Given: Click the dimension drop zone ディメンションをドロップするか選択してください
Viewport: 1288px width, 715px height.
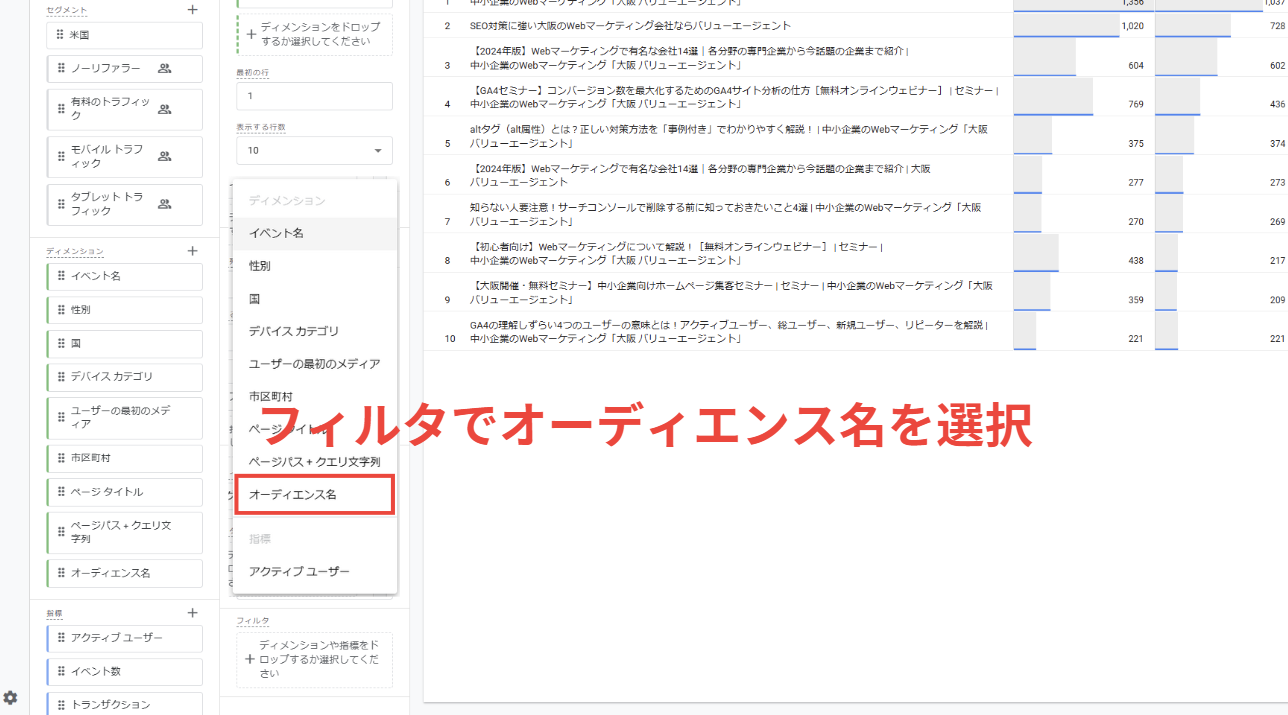Looking at the screenshot, I should click(314, 35).
